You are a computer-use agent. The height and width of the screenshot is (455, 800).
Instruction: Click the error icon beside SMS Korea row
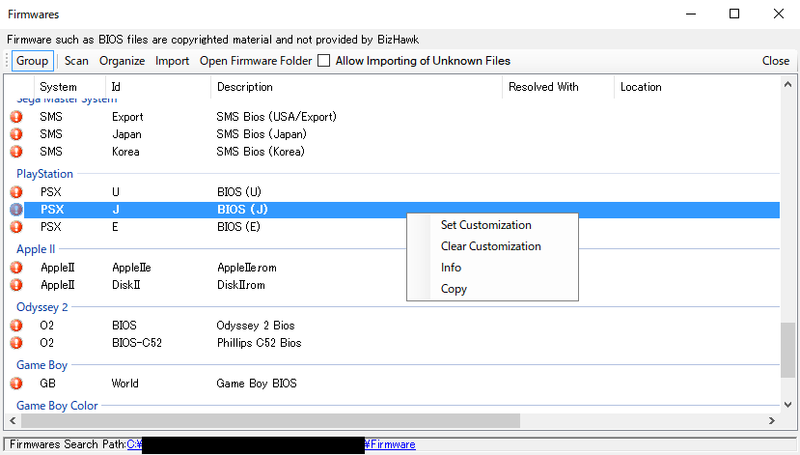[x=16, y=151]
